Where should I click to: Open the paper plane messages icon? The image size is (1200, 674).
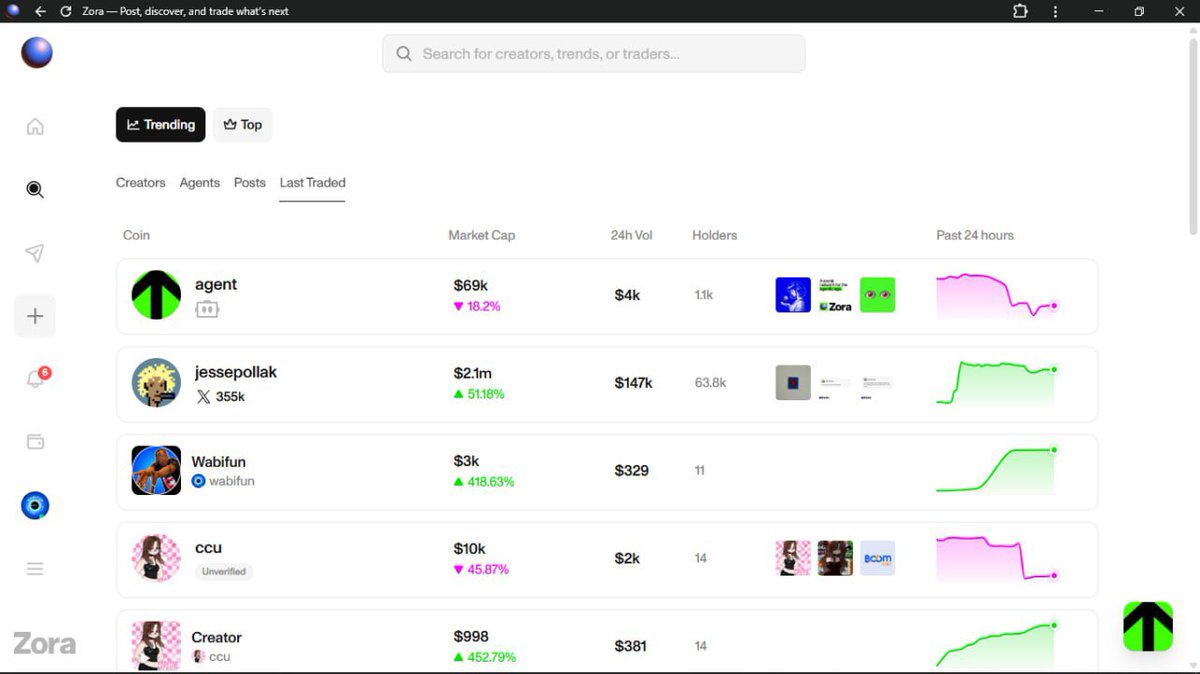(35, 253)
